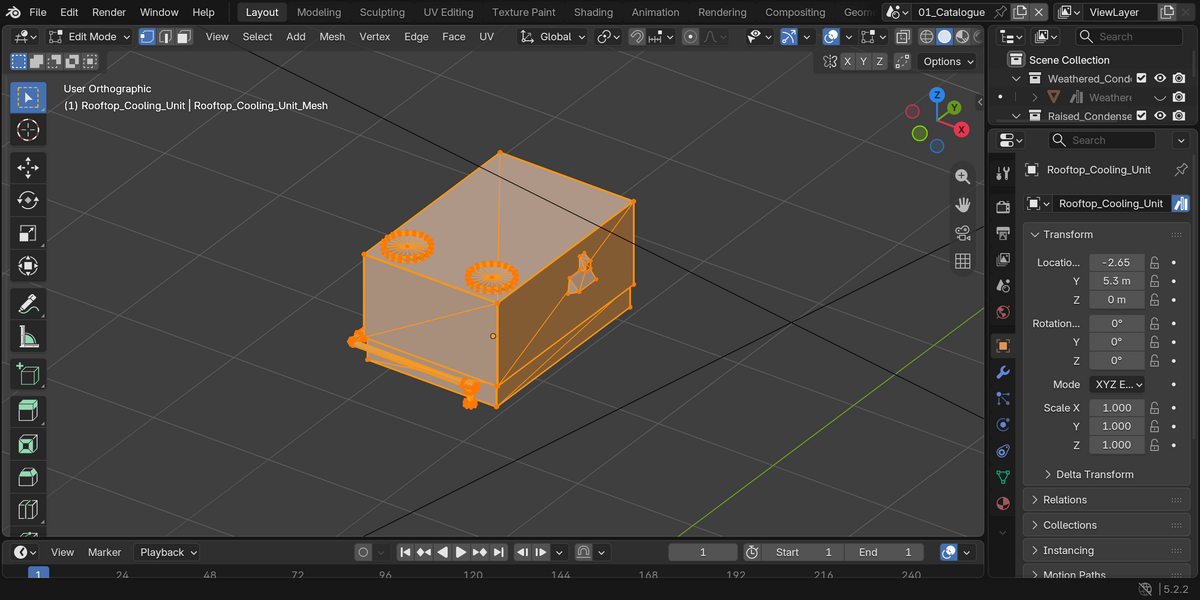Screen dimensions: 1200x600
Task: Click the timeline Start frame field
Action: tap(803, 552)
